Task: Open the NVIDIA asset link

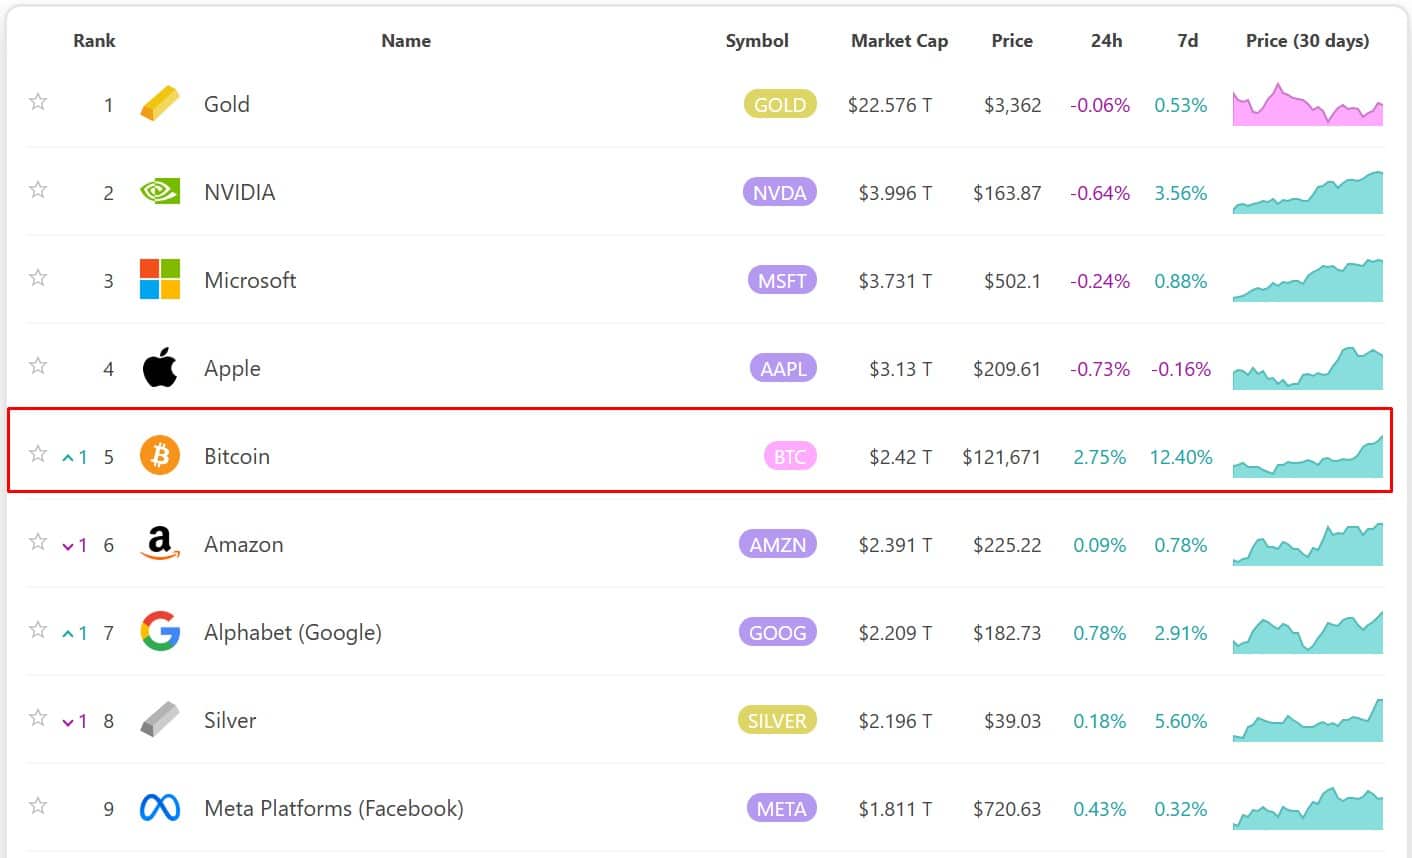Action: [x=239, y=192]
